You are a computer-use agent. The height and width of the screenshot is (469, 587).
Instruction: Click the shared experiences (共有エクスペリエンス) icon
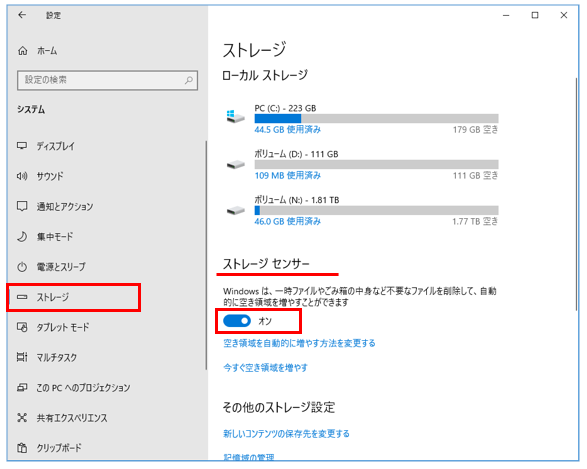pyautogui.click(x=22, y=418)
